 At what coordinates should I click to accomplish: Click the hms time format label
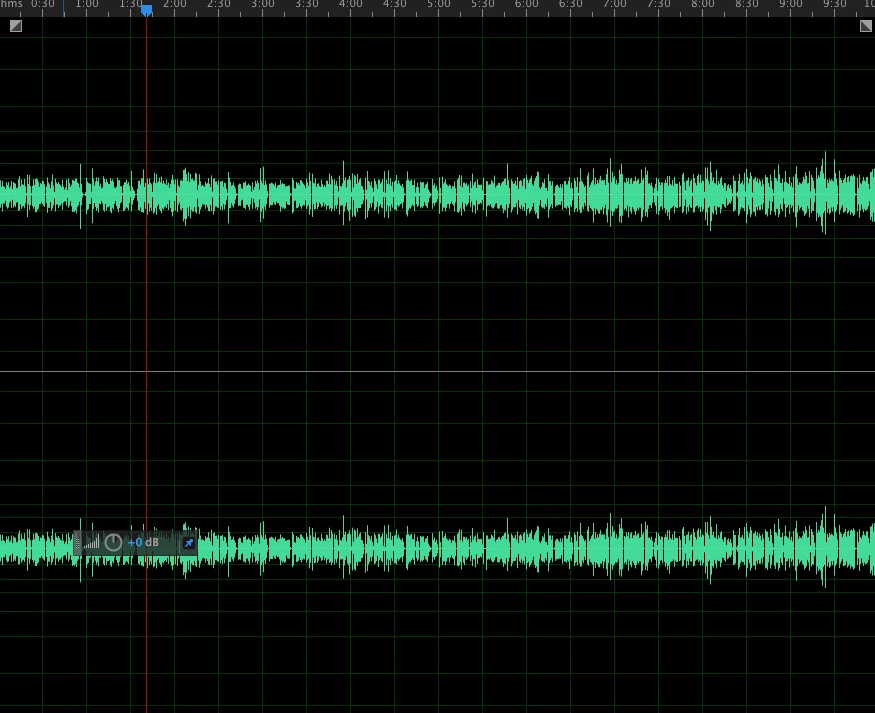(x=12, y=4)
